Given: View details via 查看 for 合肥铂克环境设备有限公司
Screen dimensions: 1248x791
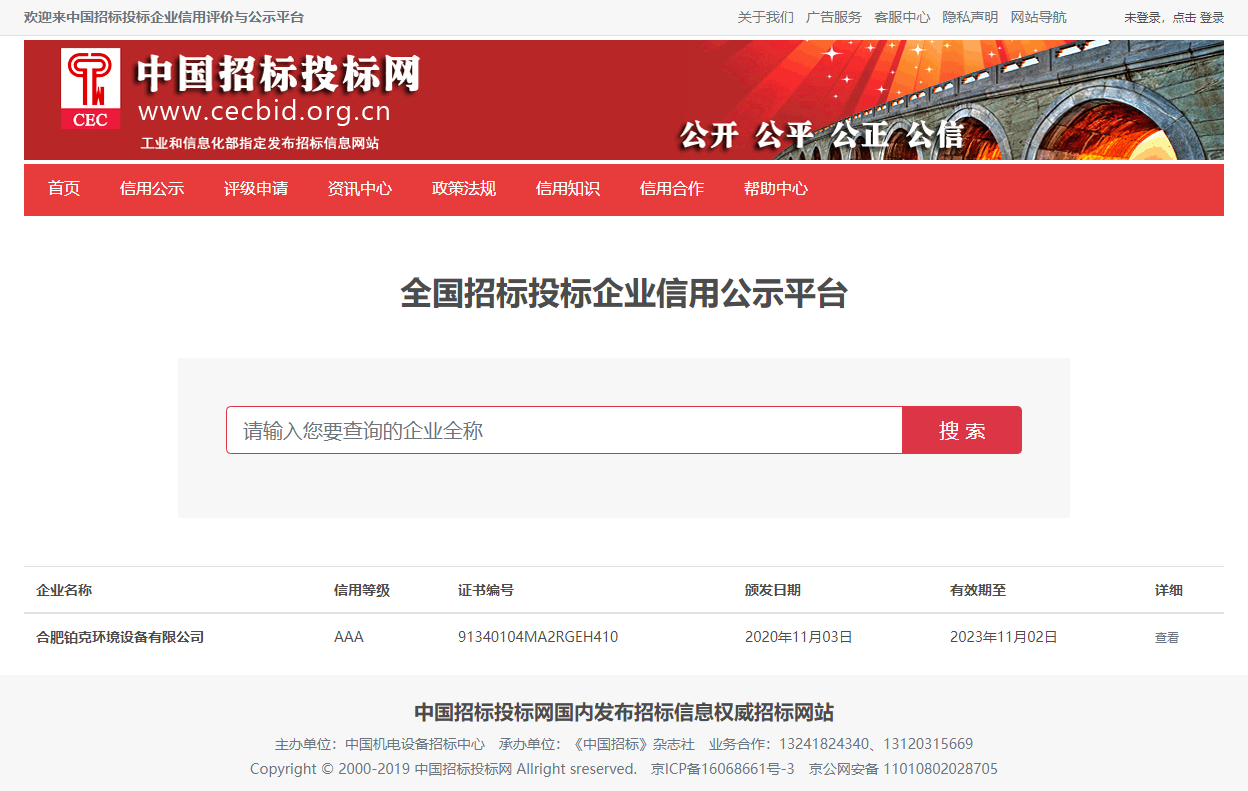Looking at the screenshot, I should pyautogui.click(x=1166, y=636).
